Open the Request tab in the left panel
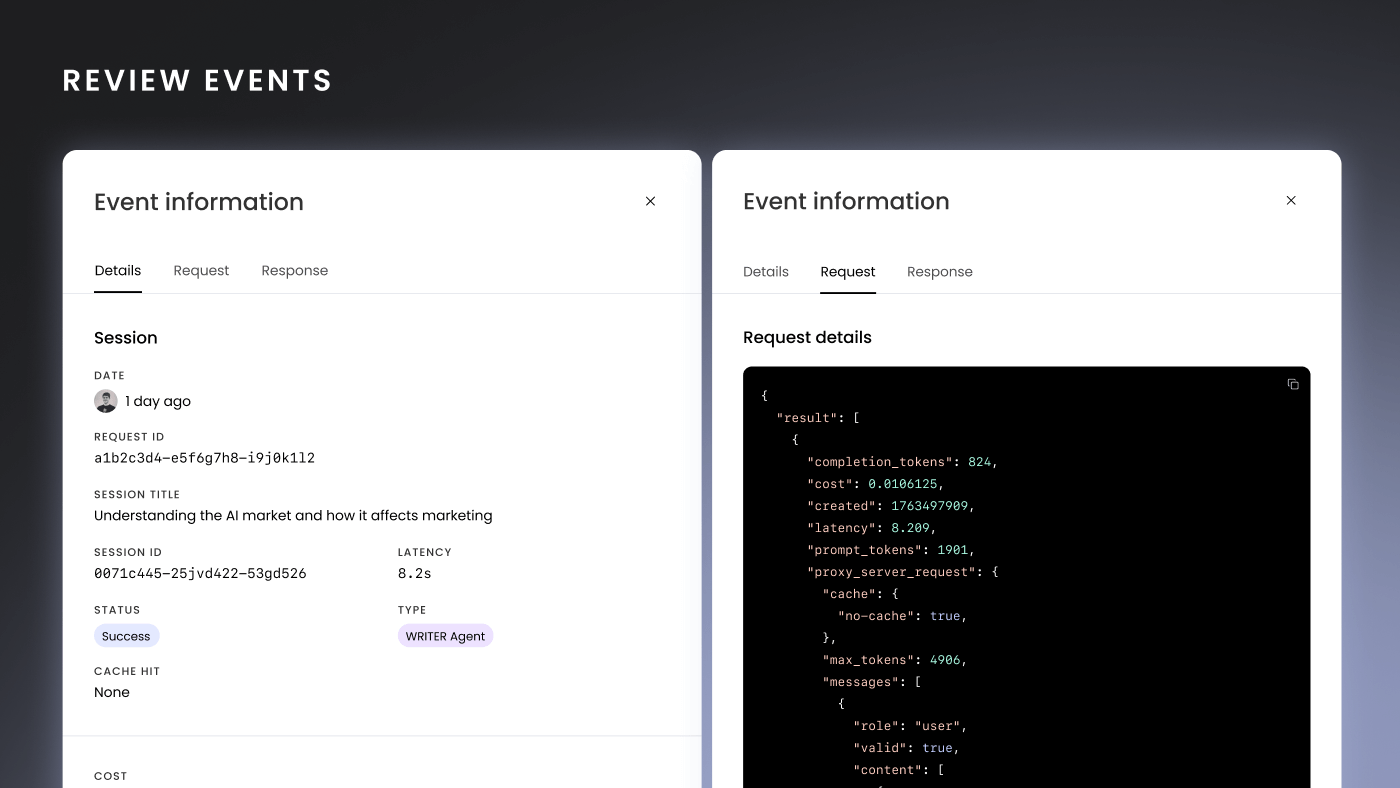The width and height of the screenshot is (1400, 788). tap(201, 271)
